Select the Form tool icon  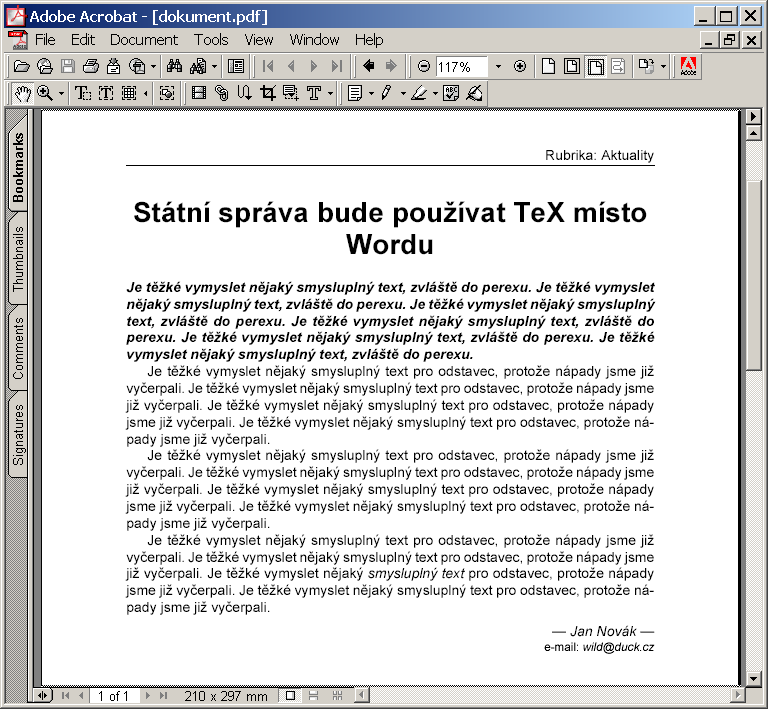tap(290, 93)
